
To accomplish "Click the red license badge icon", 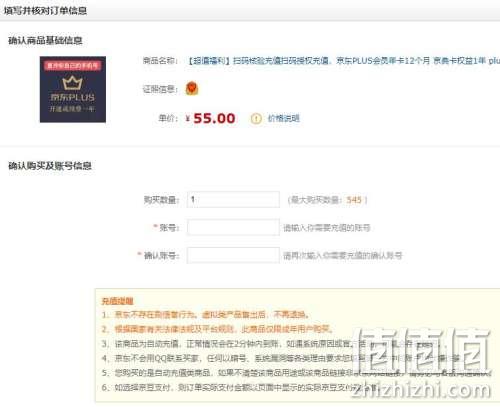I will tap(192, 89).
